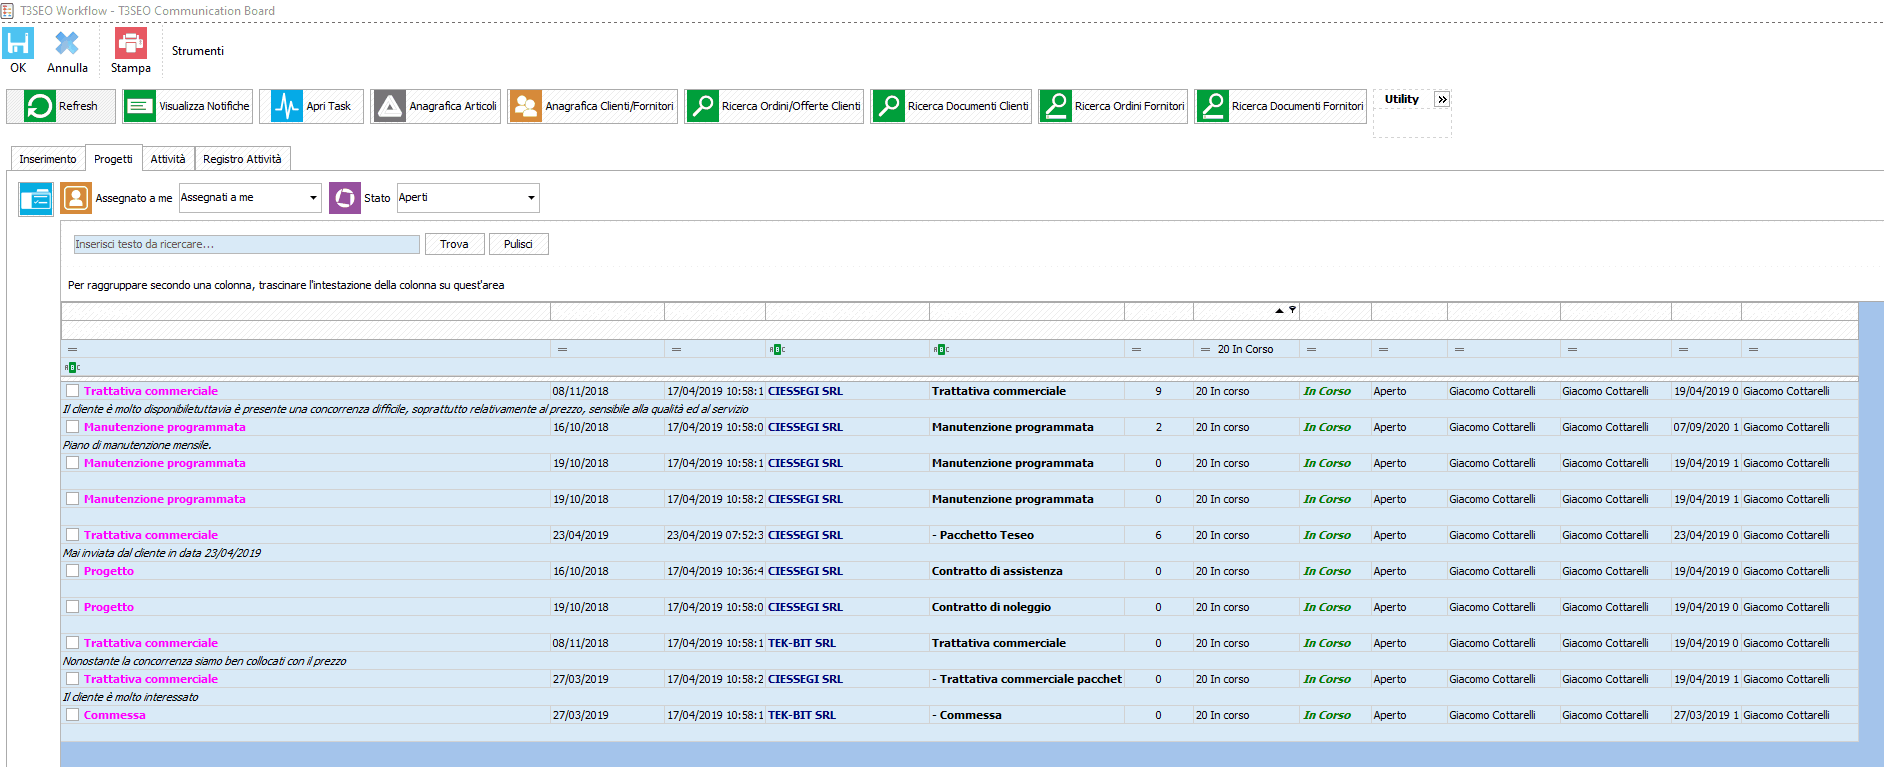Click the Commessa project link
The image size is (1884, 767).
(x=115, y=715)
